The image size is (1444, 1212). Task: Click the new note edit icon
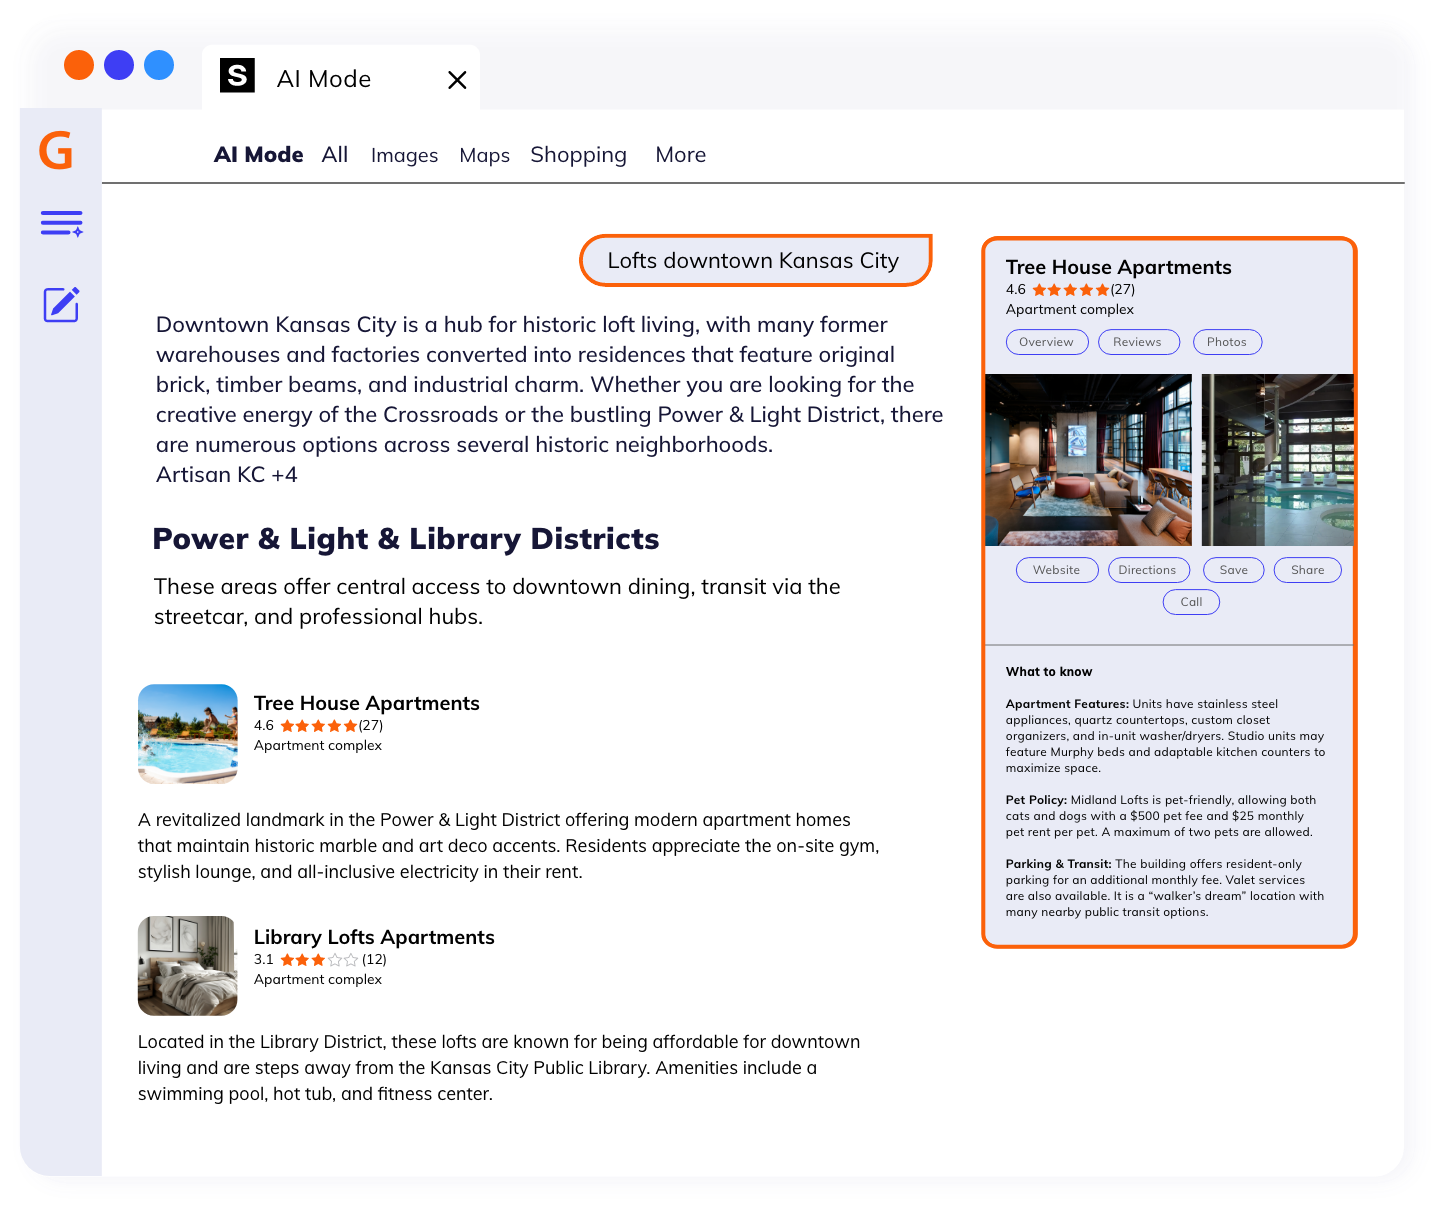pos(61,304)
